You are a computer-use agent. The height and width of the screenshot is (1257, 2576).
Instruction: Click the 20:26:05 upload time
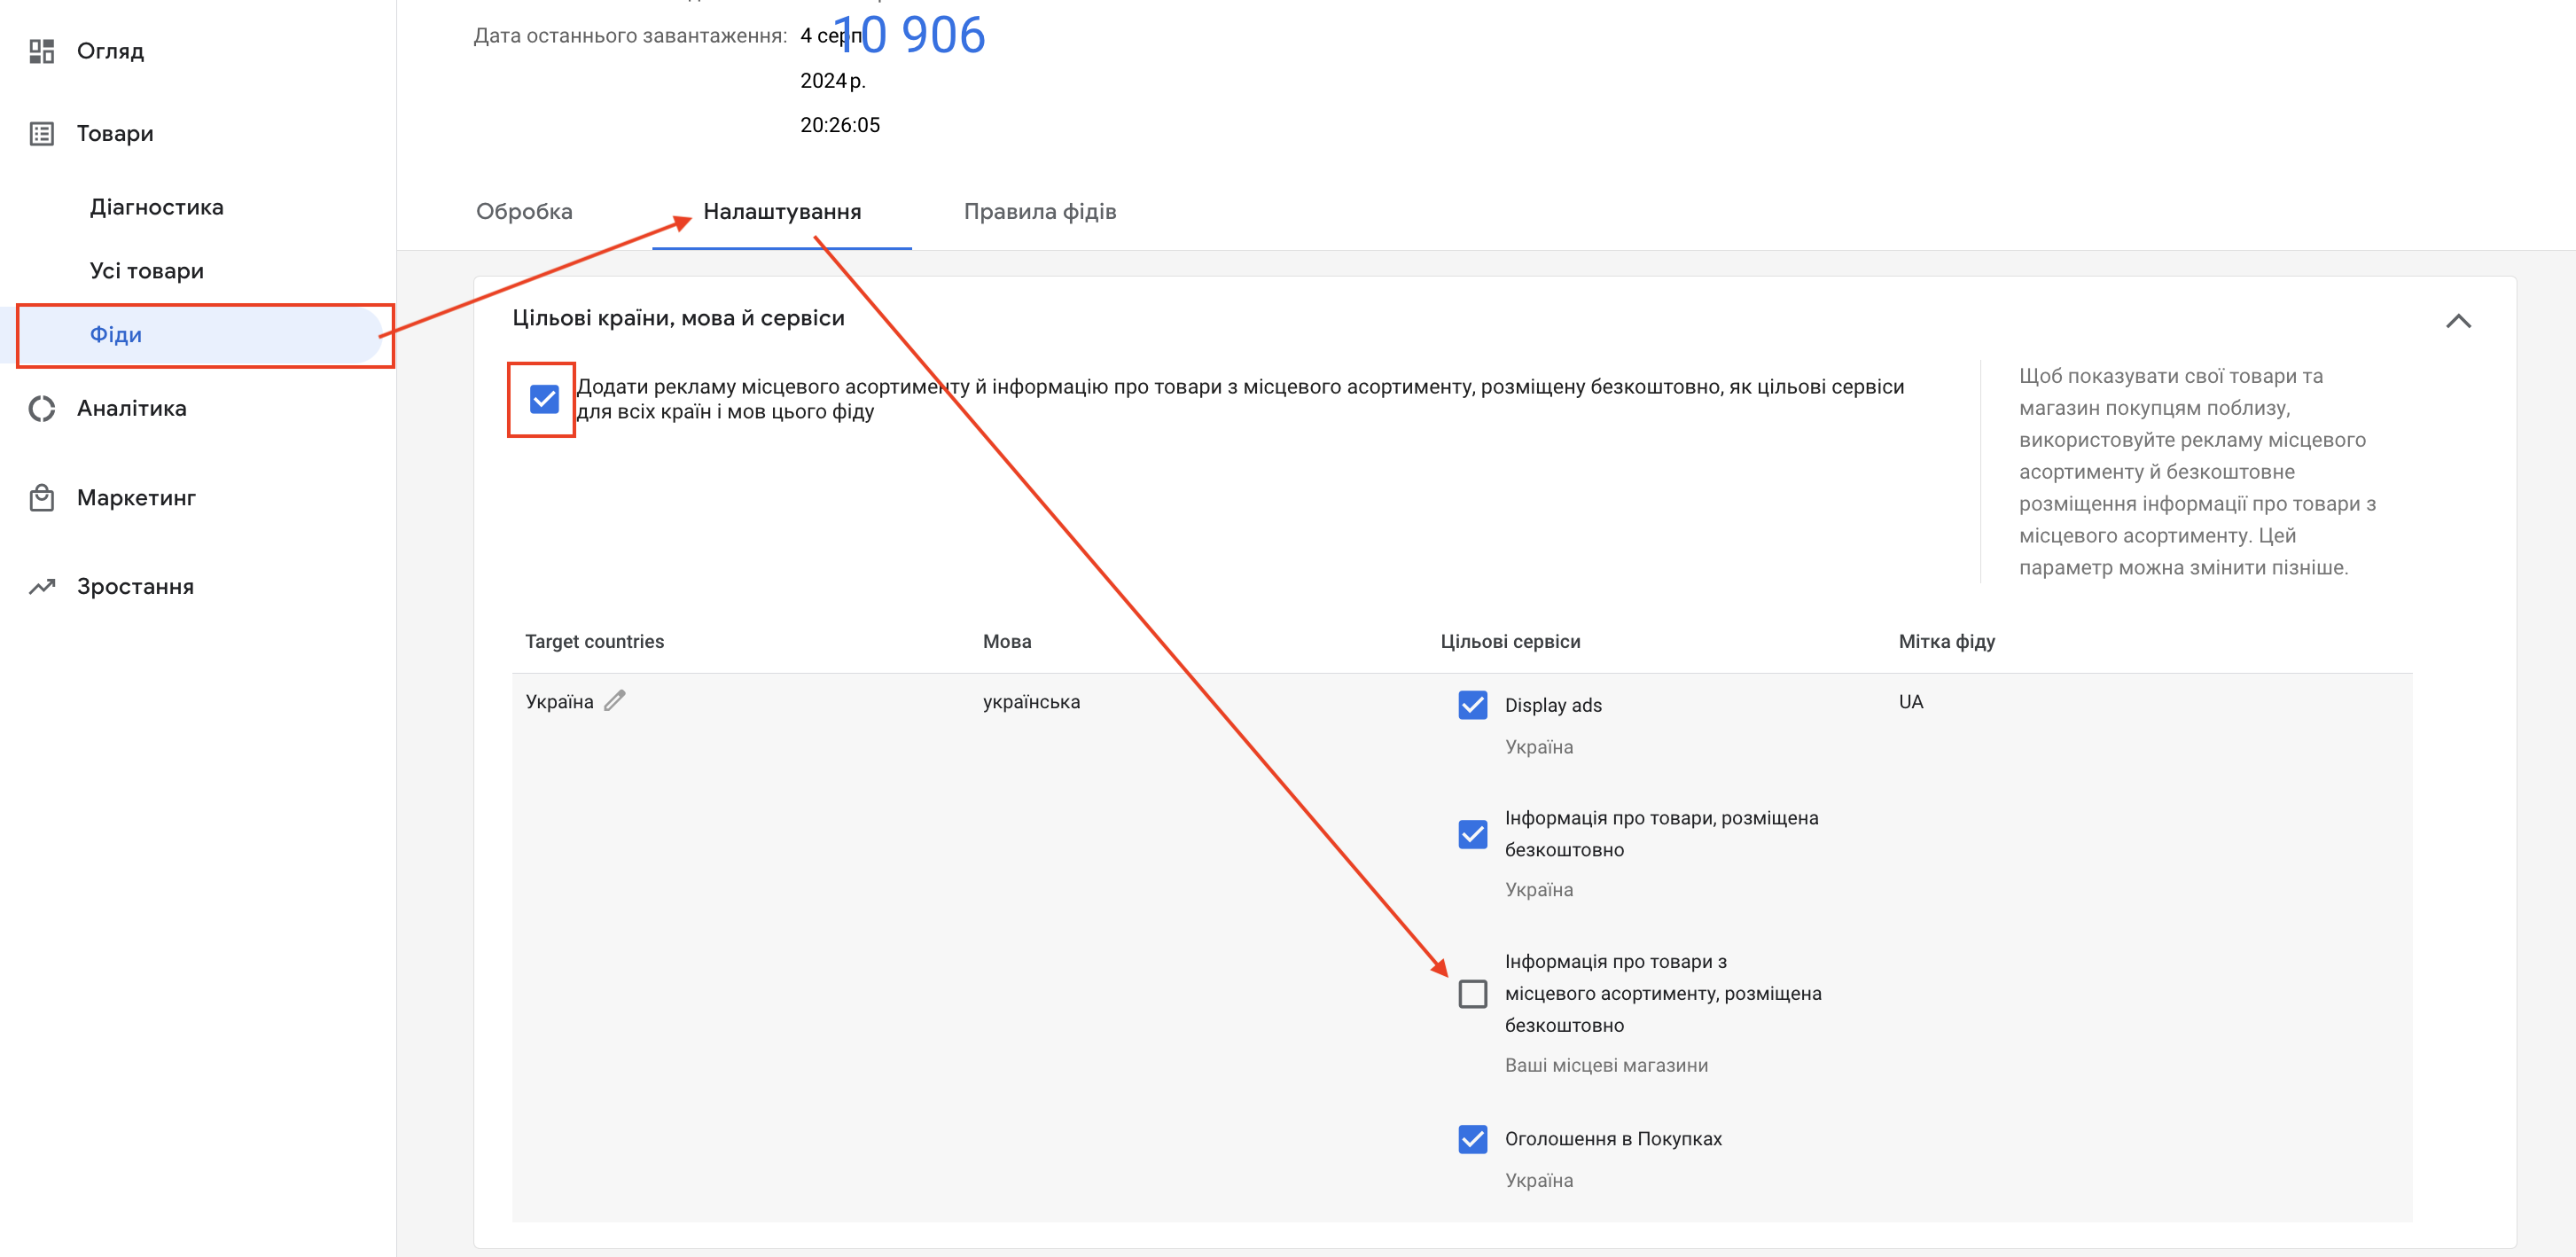coord(839,125)
